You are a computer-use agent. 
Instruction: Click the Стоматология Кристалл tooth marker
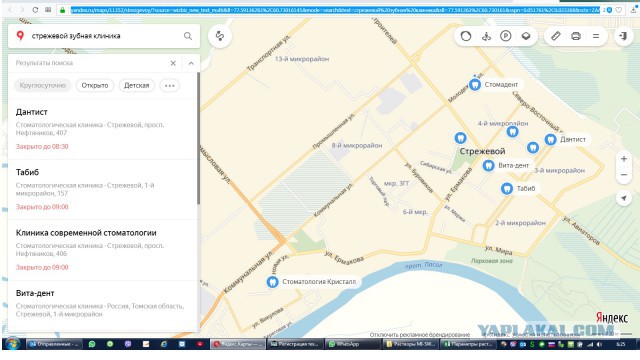click(272, 282)
